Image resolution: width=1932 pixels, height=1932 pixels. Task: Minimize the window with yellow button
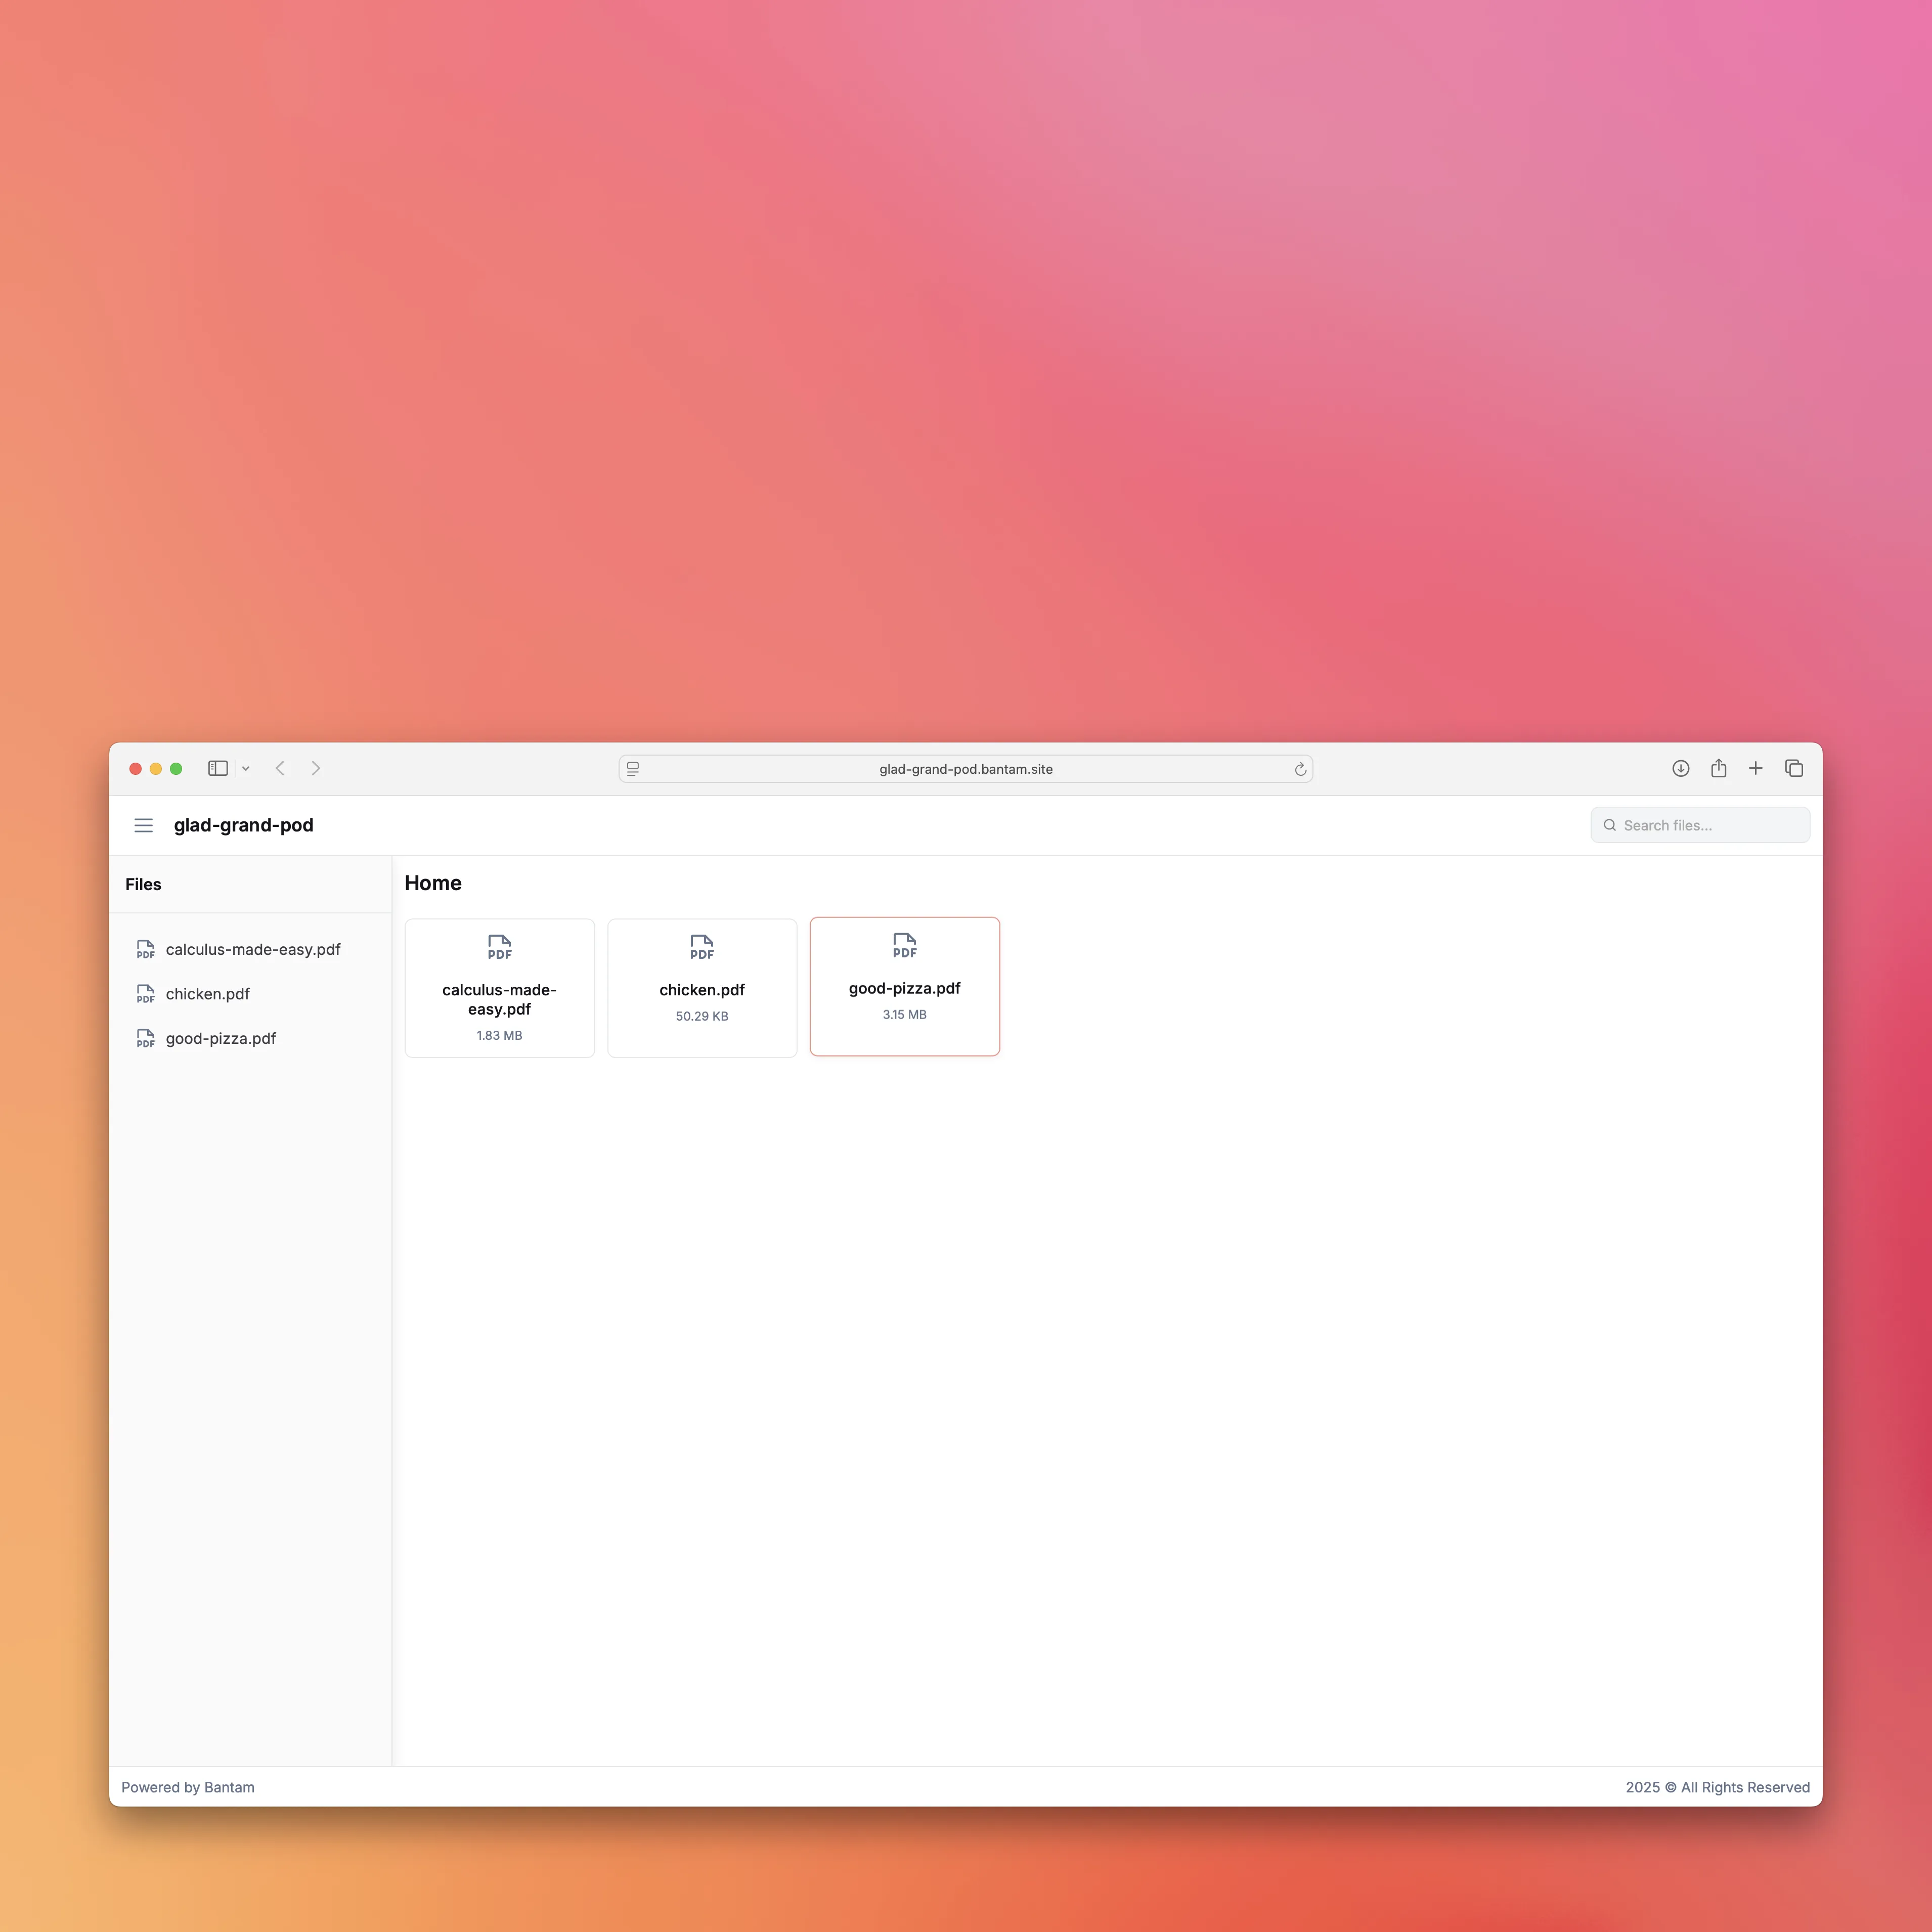point(156,768)
